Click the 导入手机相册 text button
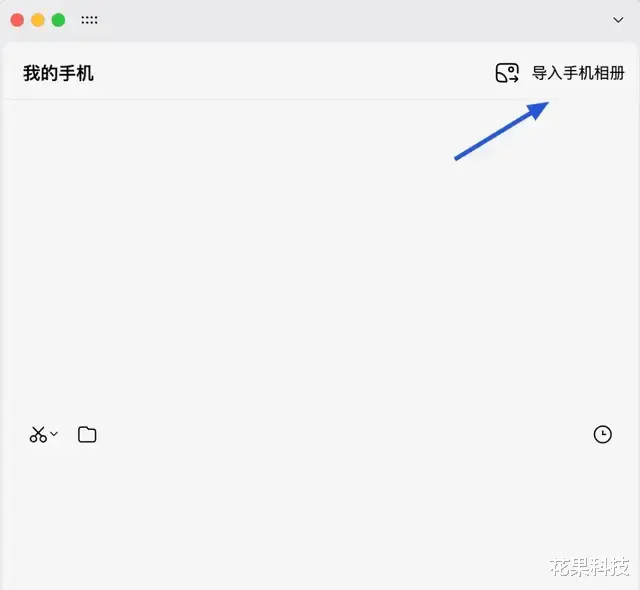The width and height of the screenshot is (640, 590). click(x=578, y=73)
